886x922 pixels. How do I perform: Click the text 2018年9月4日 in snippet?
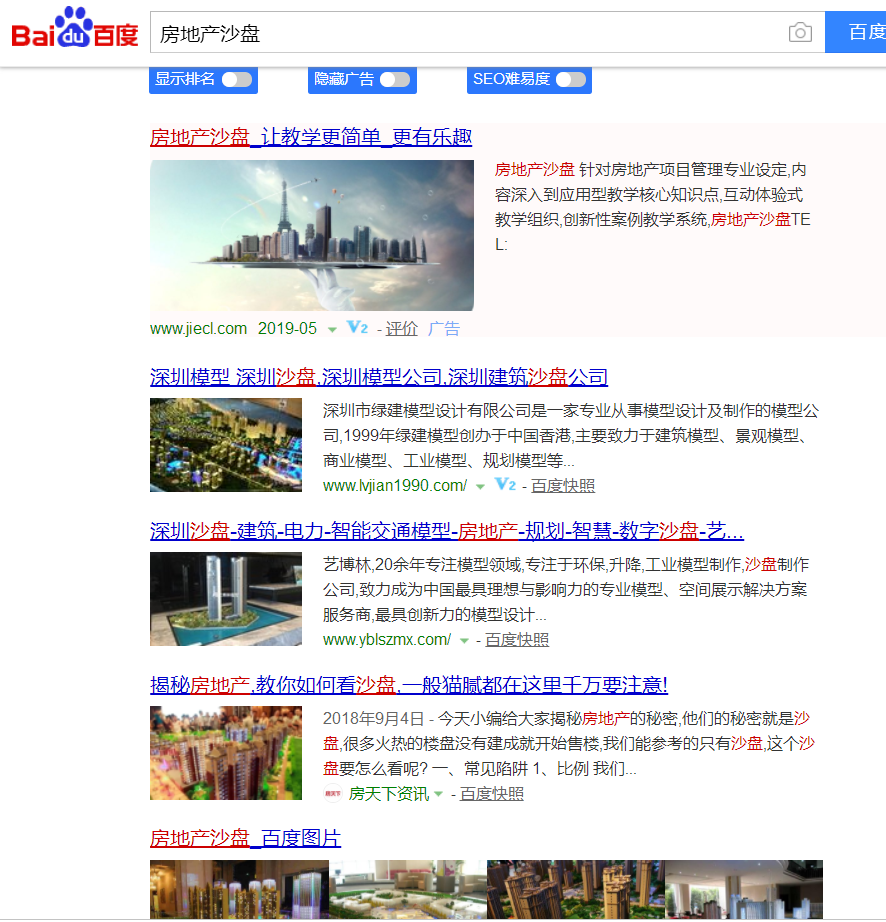click(373, 719)
